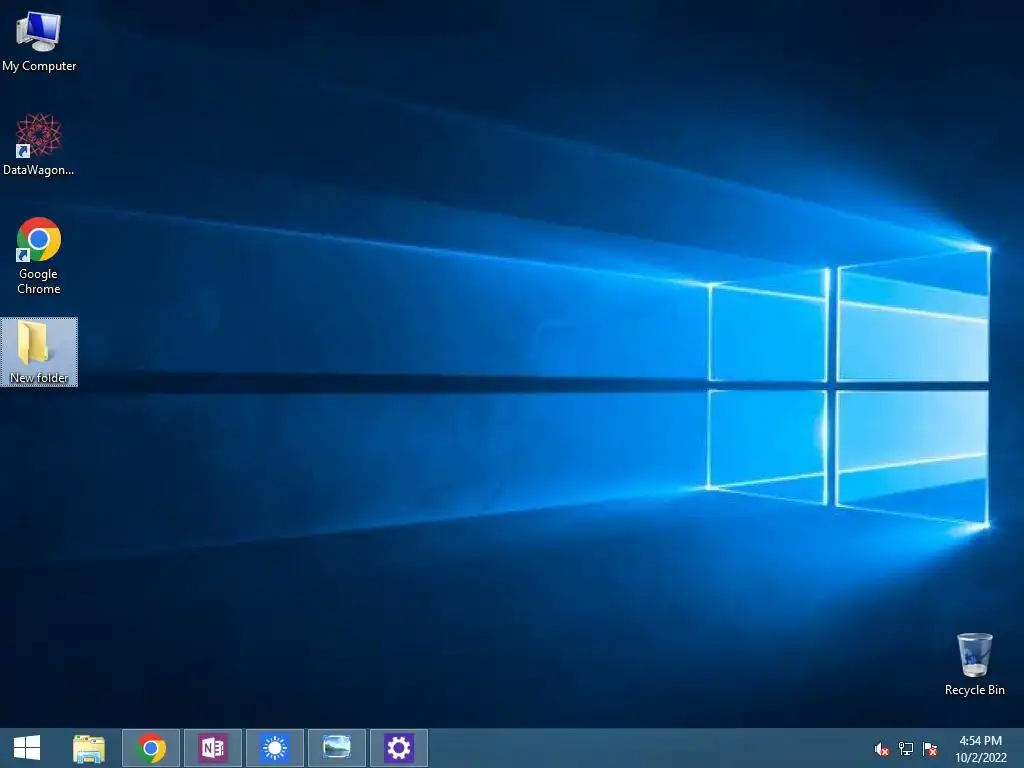Click the "My Computer" label text
This screenshot has height=768, width=1024.
39,66
